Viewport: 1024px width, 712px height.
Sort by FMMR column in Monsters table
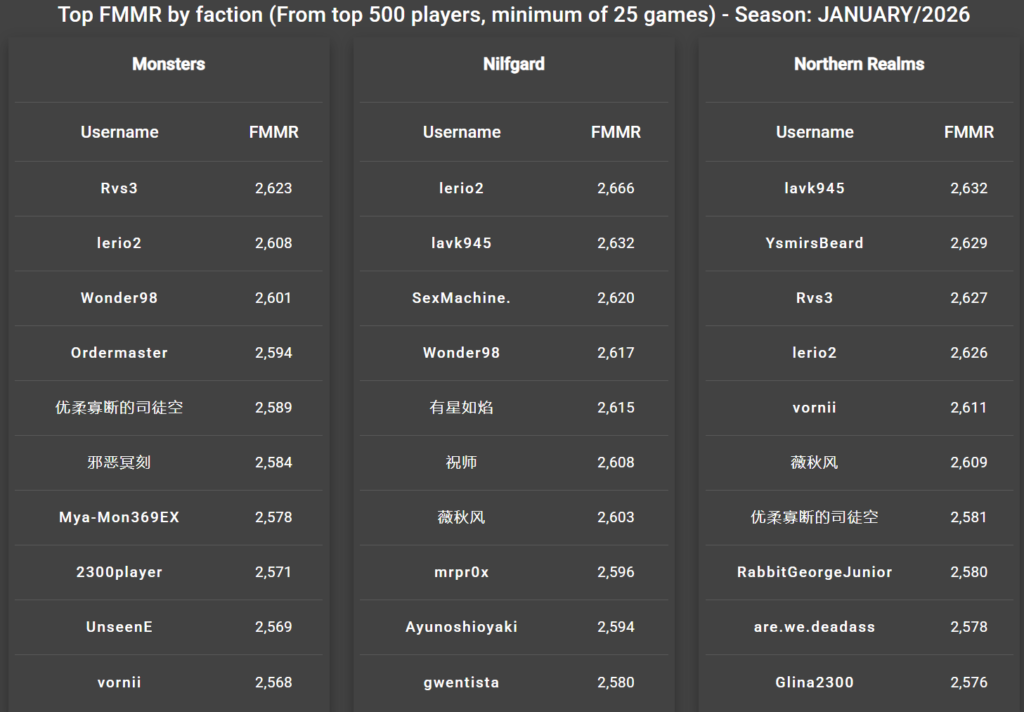[273, 132]
